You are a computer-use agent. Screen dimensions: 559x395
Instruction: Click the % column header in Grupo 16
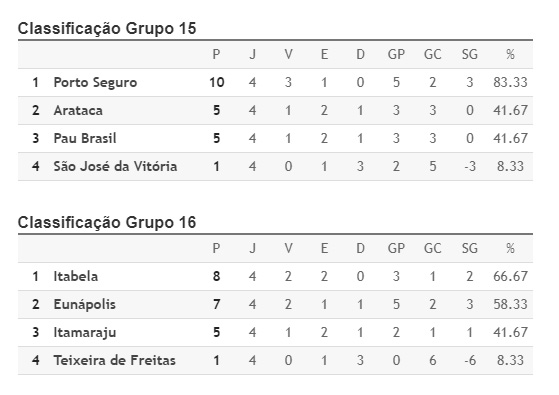[510, 248]
